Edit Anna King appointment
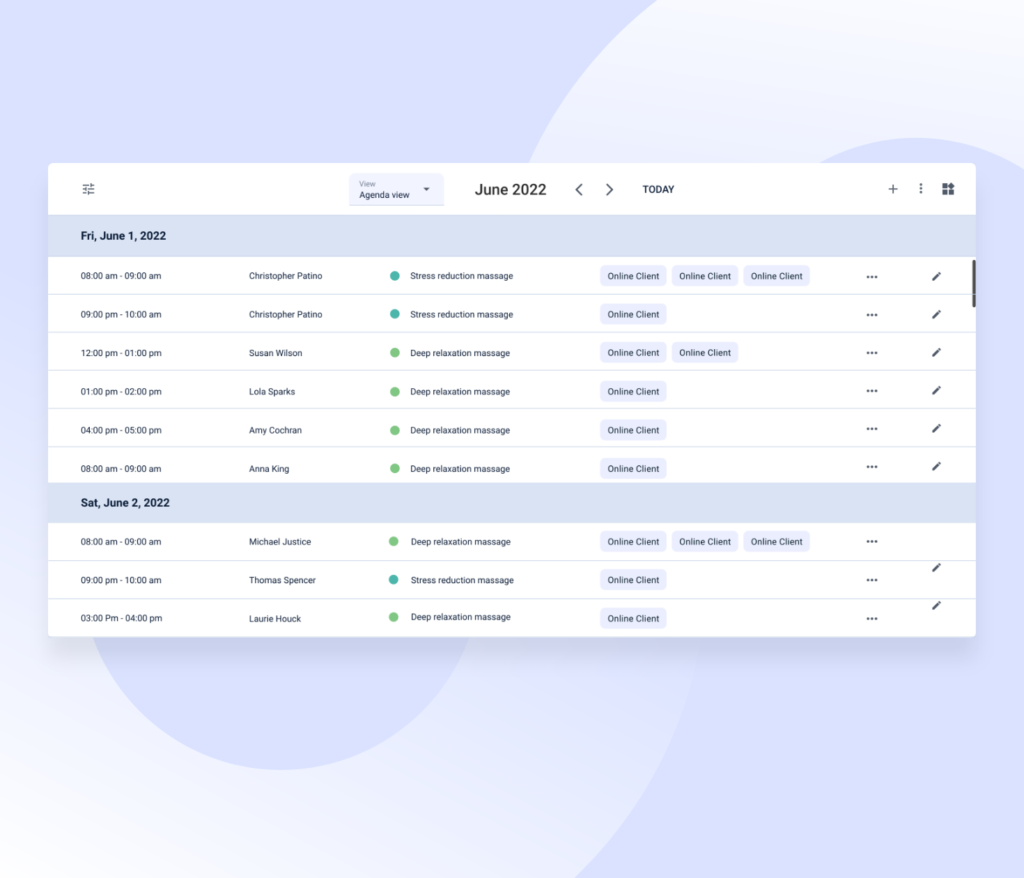Viewport: 1024px width, 878px height. click(x=936, y=466)
